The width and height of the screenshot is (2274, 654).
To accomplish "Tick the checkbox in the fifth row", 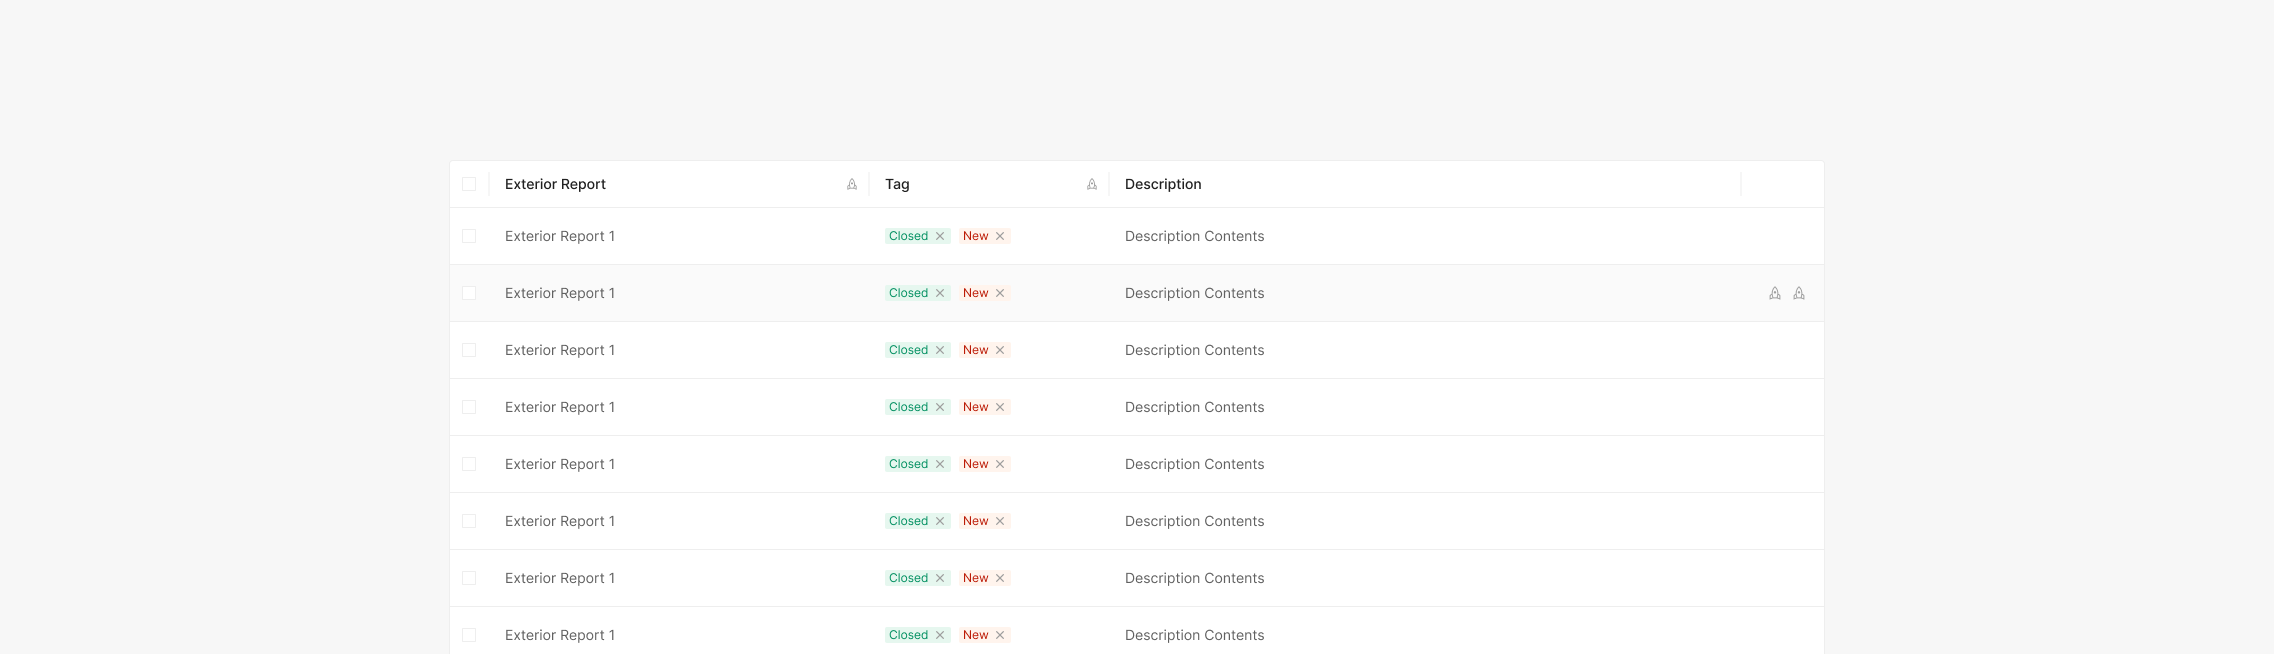I will tap(469, 464).
